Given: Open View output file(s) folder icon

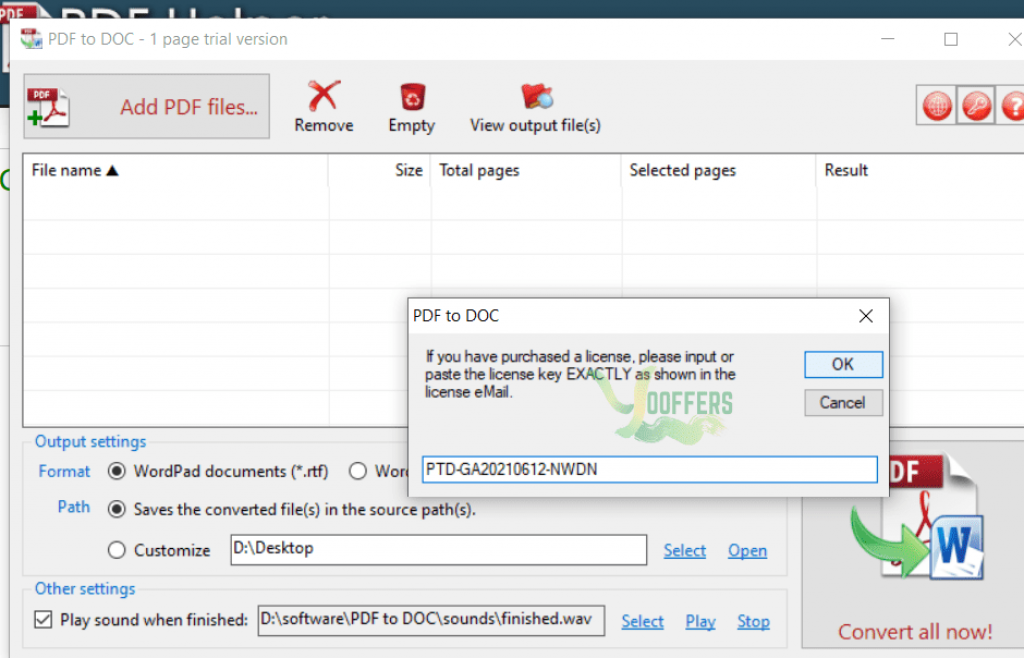Looking at the screenshot, I should tap(536, 97).
